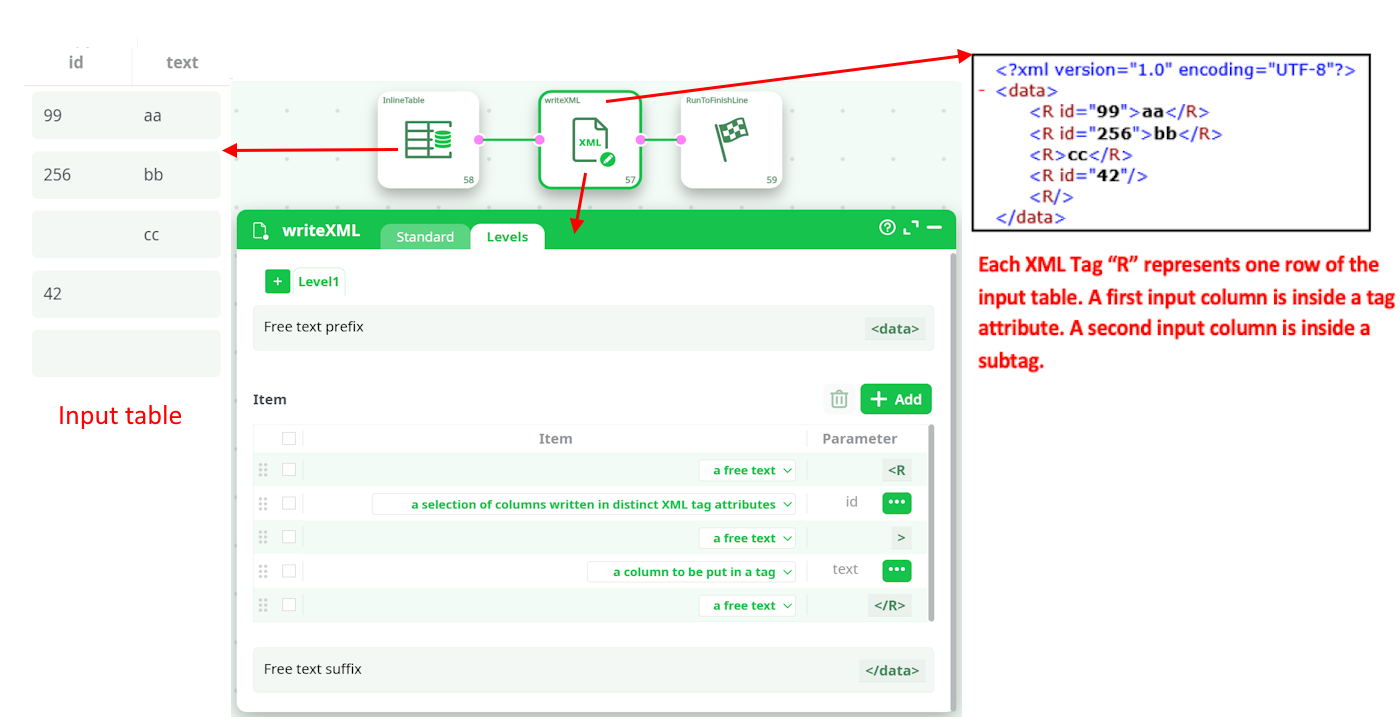The height and width of the screenshot is (728, 1400).
Task: Click the green plus icon next to Level1
Action: click(277, 282)
